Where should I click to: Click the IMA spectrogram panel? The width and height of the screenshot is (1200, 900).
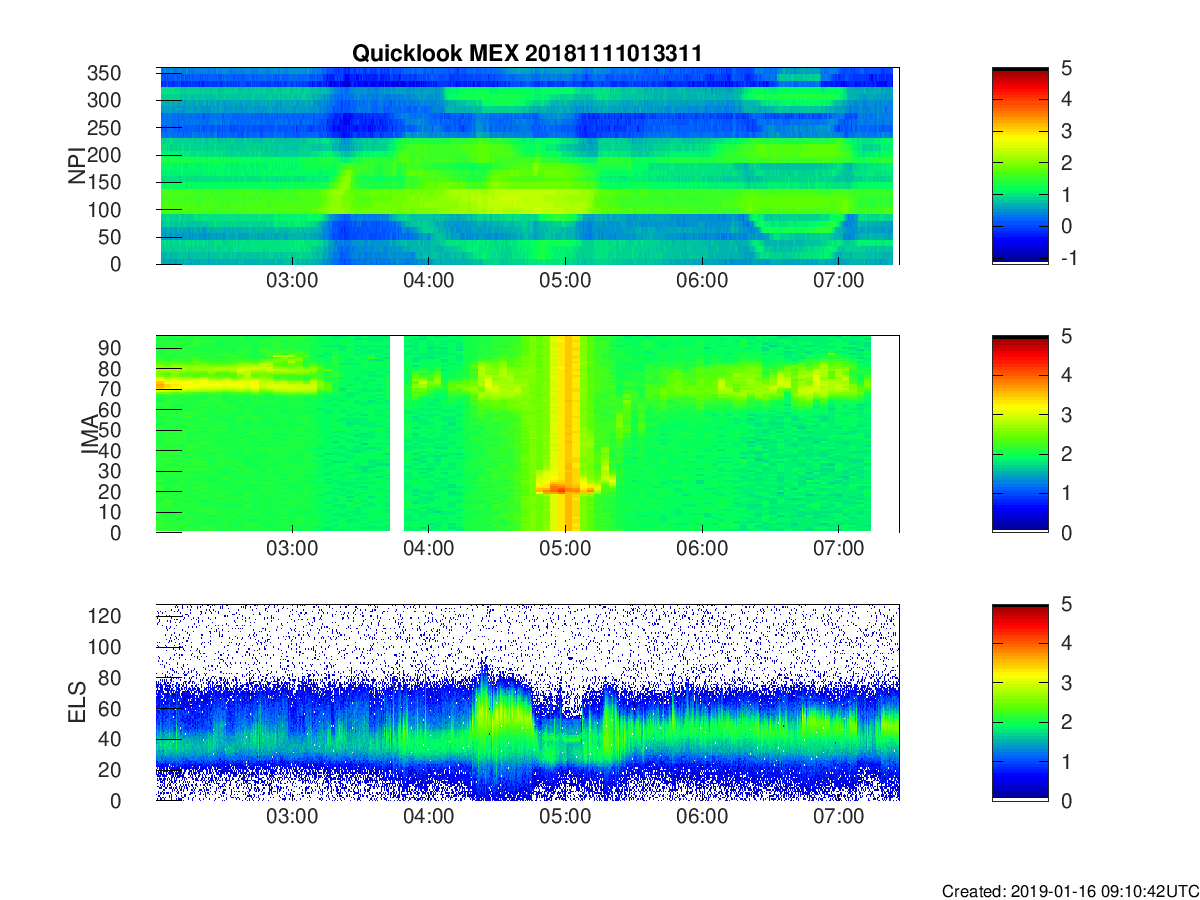[527, 434]
